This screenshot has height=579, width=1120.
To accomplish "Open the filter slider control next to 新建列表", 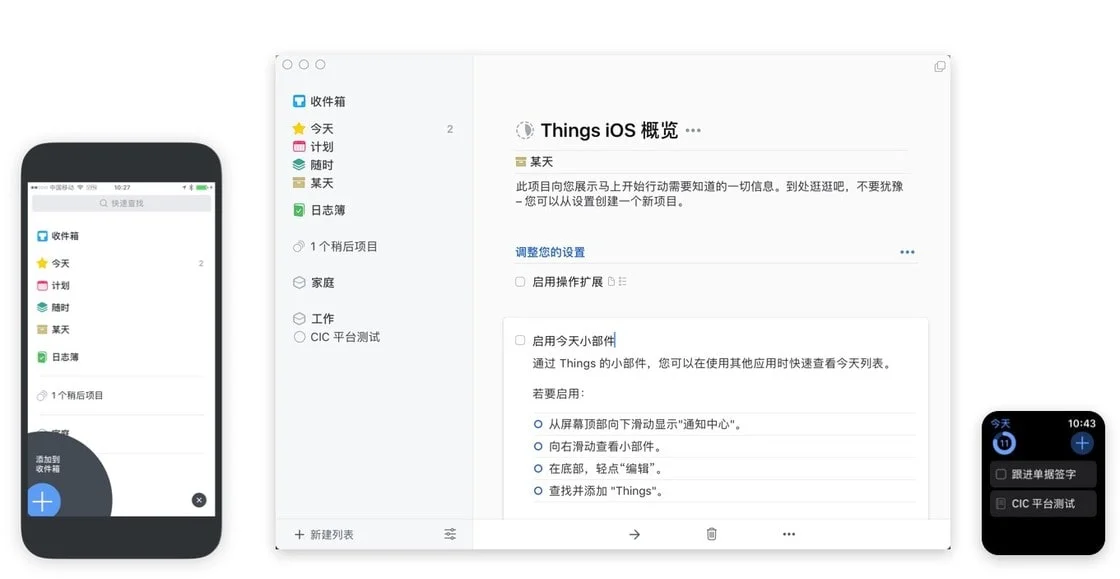I will pos(450,534).
